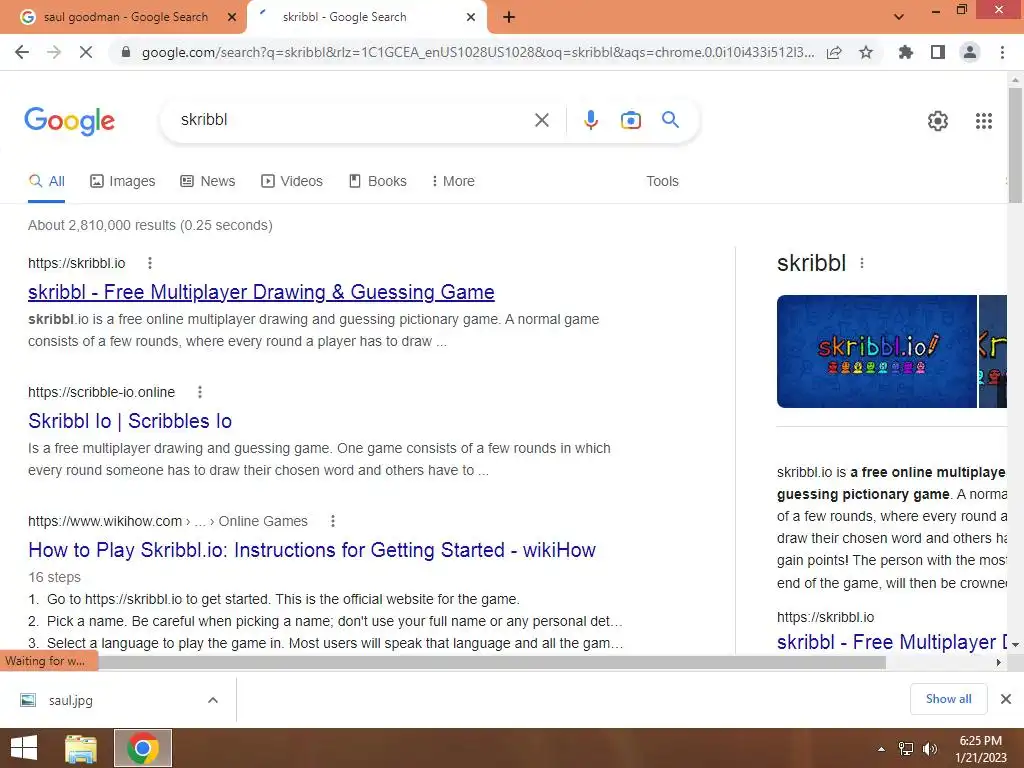This screenshot has width=1024, height=768.
Task: Share this page icon in address bar
Action: (834, 52)
